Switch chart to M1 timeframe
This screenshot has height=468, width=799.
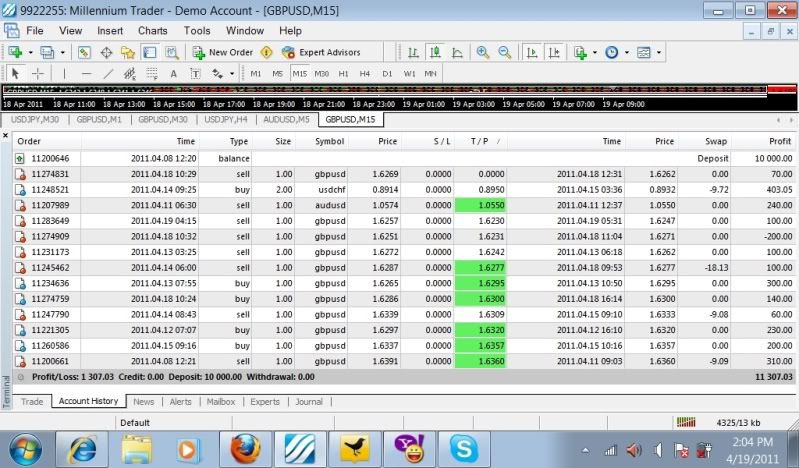click(x=256, y=73)
